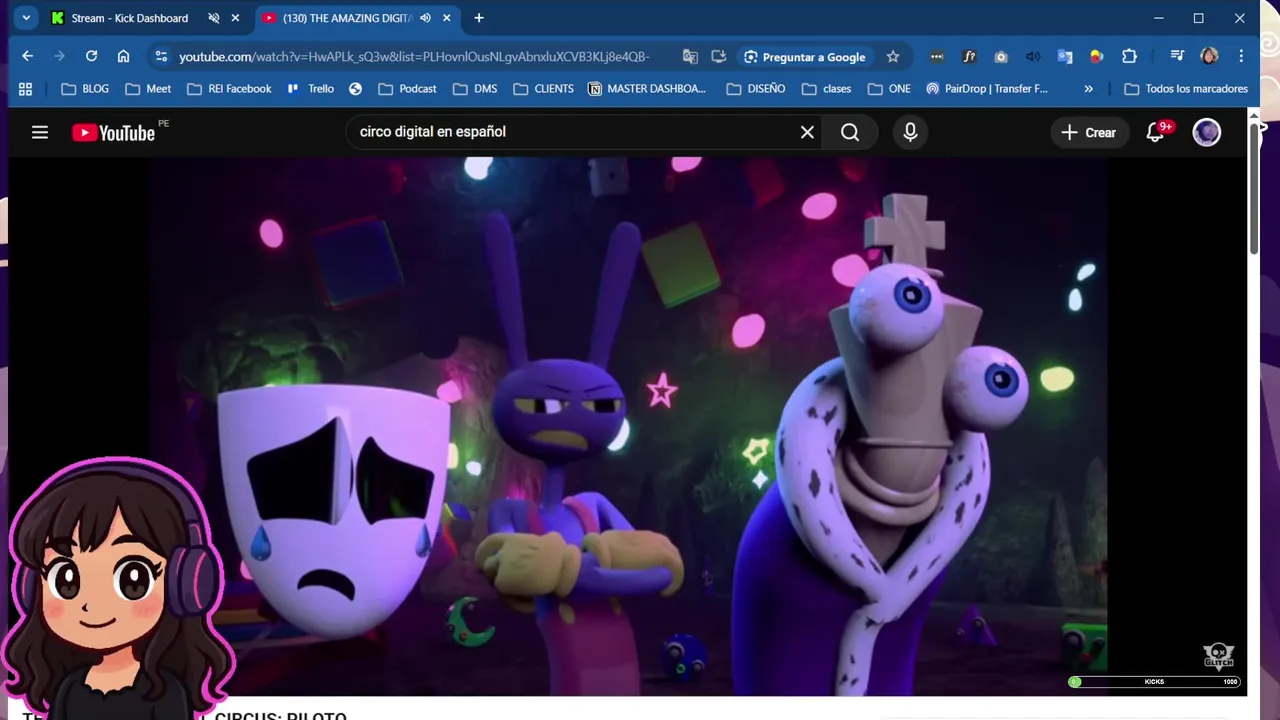Viewport: 1280px width, 720px height.
Task: Open the DISEÑO bookmark folder
Action: point(756,89)
